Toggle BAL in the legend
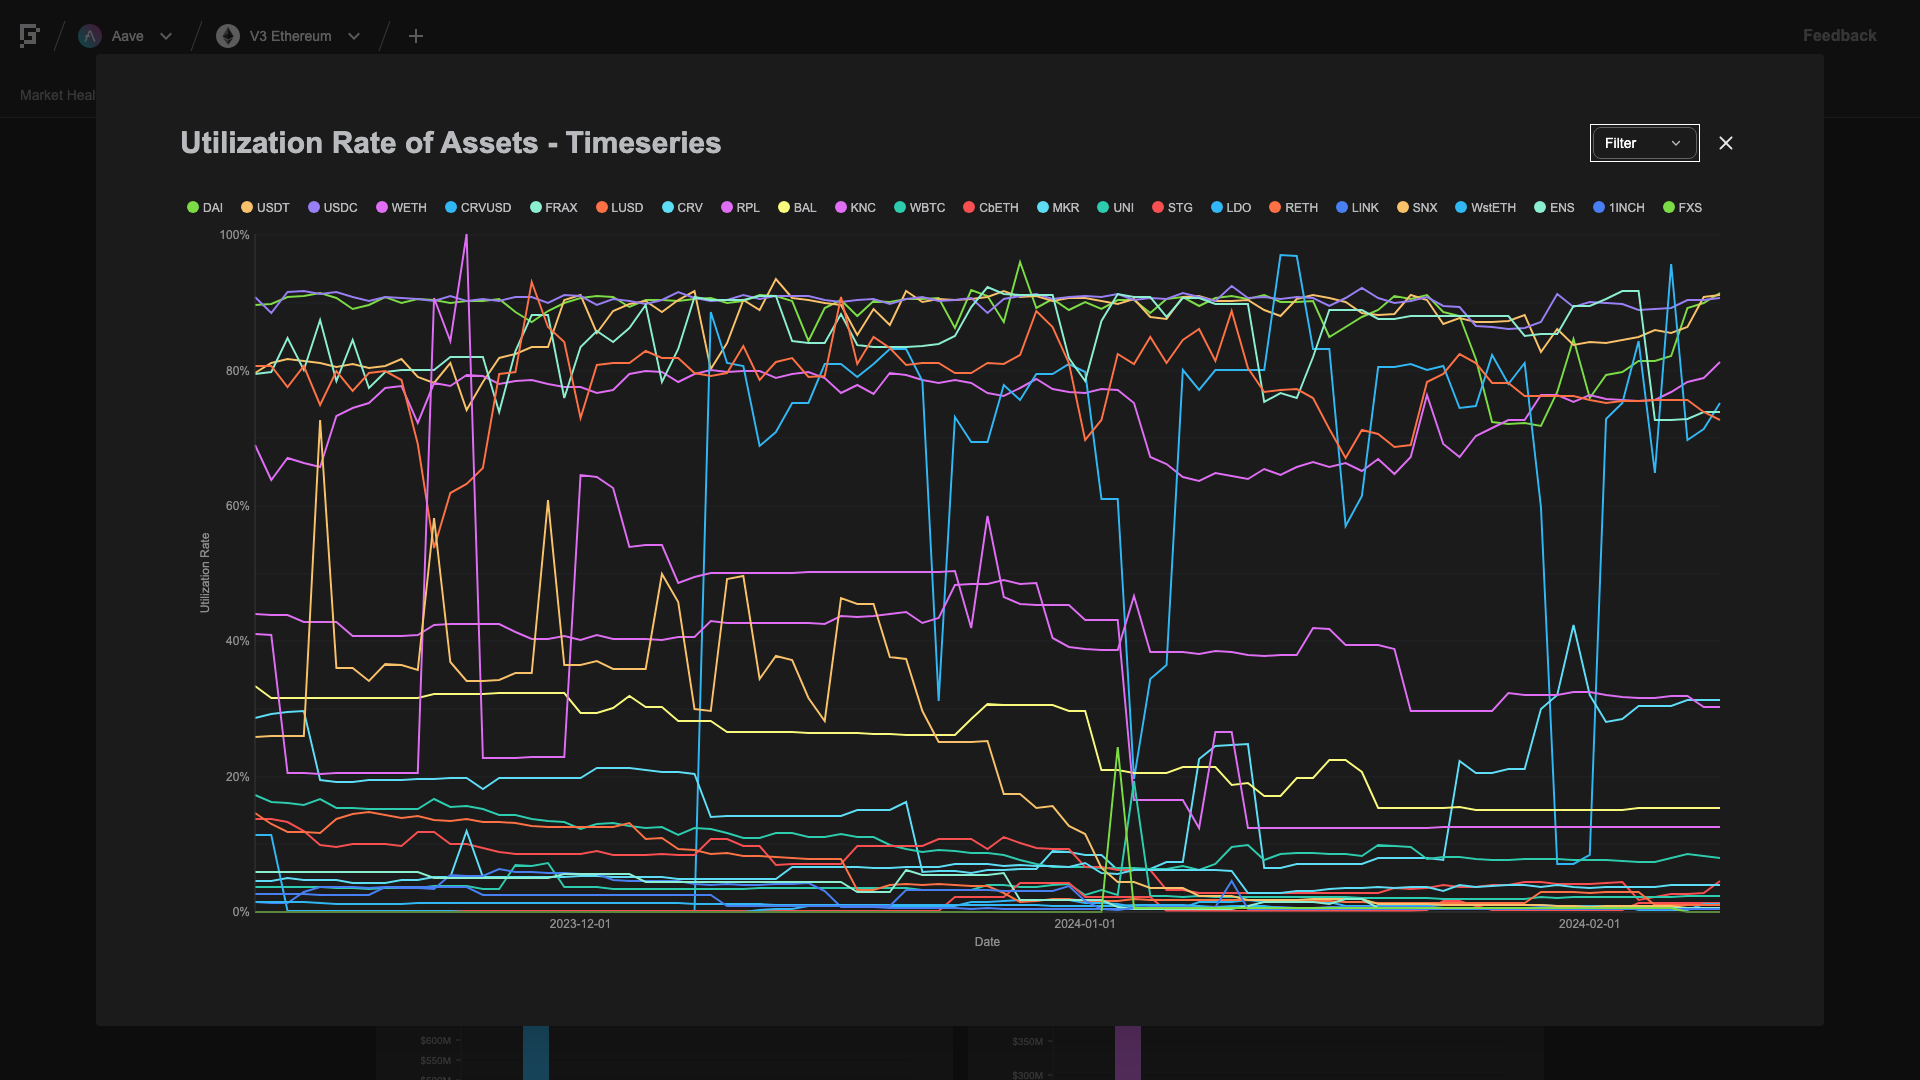 pyautogui.click(x=797, y=208)
